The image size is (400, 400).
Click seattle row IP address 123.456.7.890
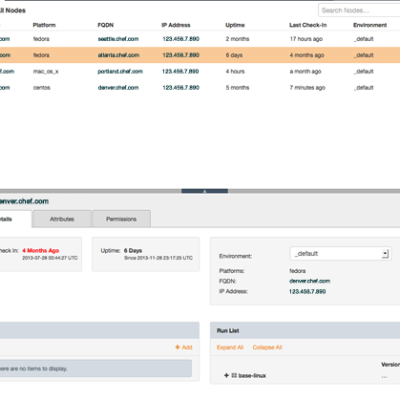click(x=181, y=39)
